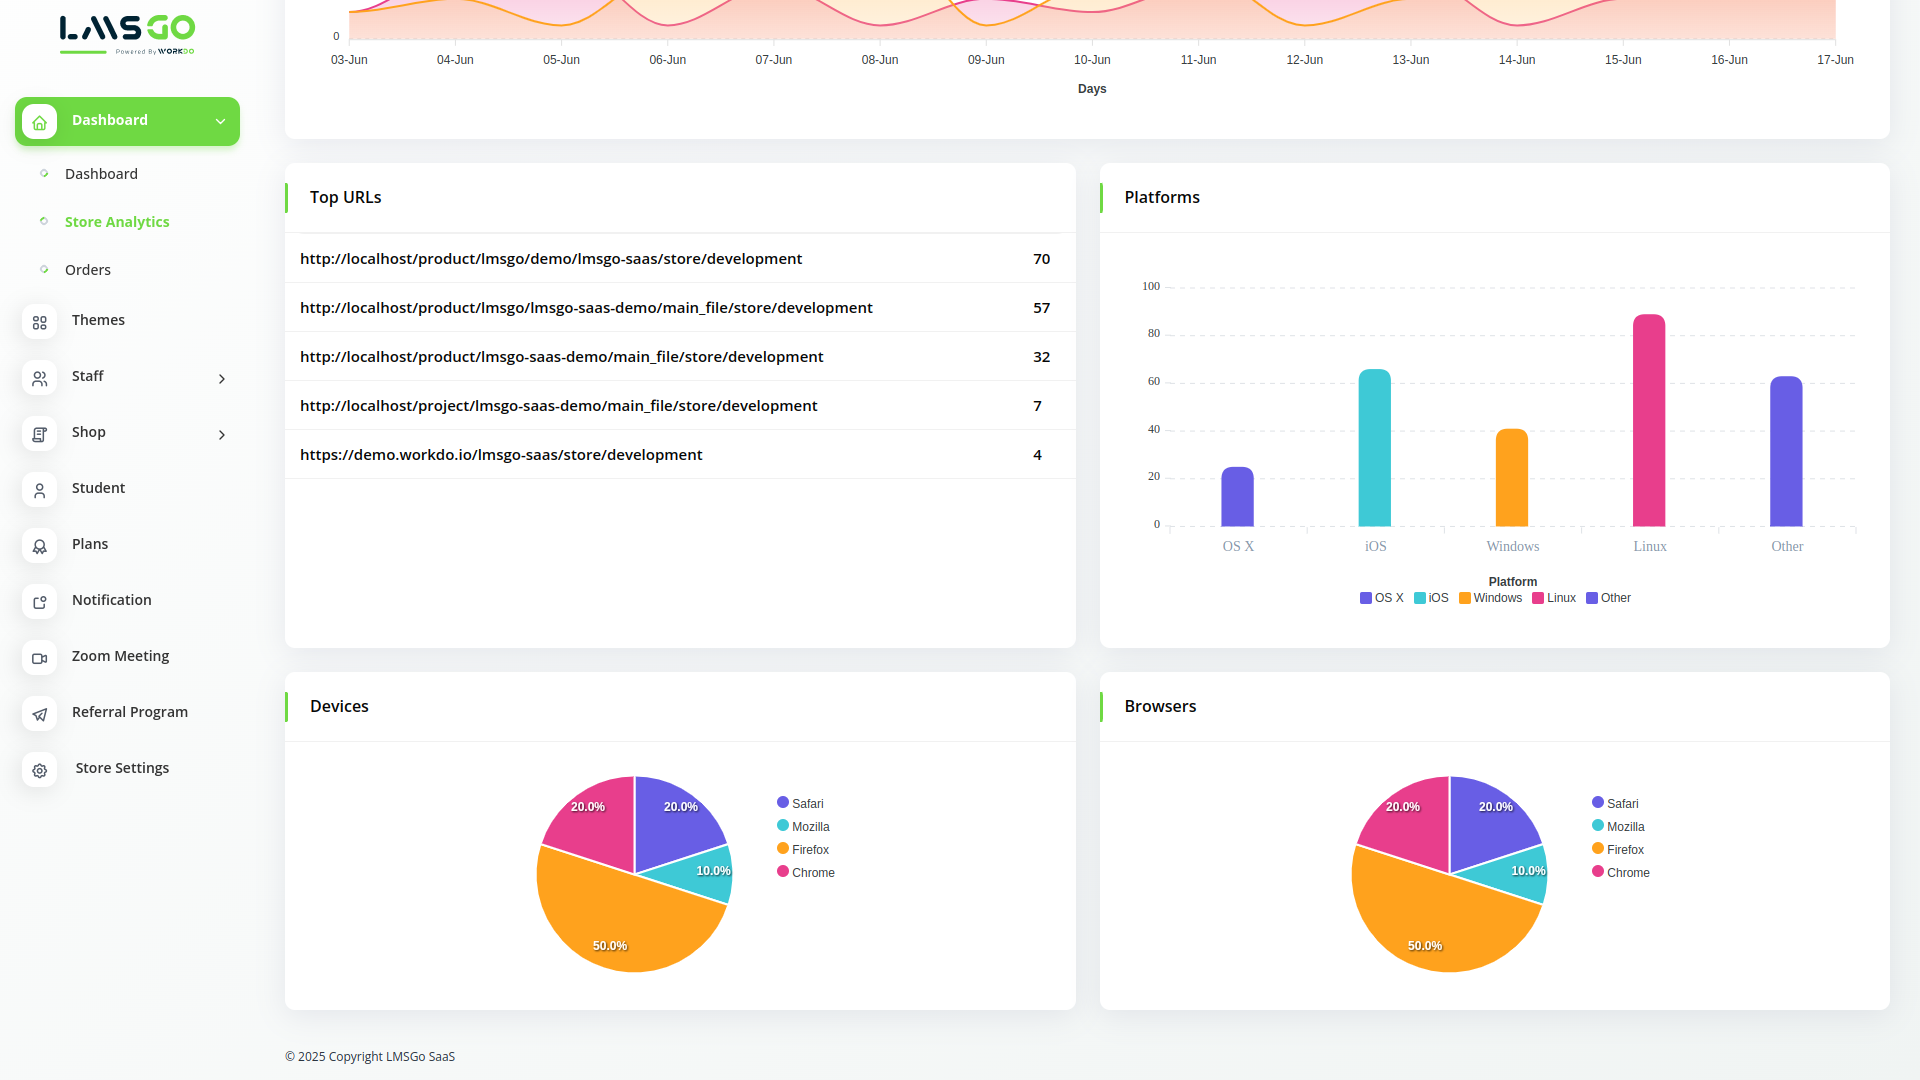
Task: Click the Staff users icon
Action: tap(40, 378)
